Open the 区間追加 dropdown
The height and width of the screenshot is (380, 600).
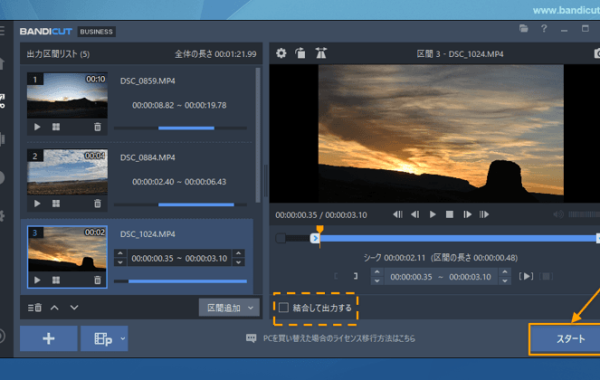tap(229, 308)
